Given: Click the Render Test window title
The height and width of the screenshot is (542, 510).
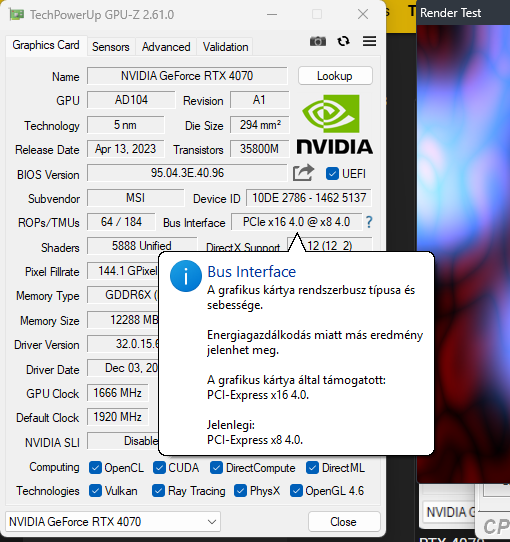Looking at the screenshot, I should [450, 13].
